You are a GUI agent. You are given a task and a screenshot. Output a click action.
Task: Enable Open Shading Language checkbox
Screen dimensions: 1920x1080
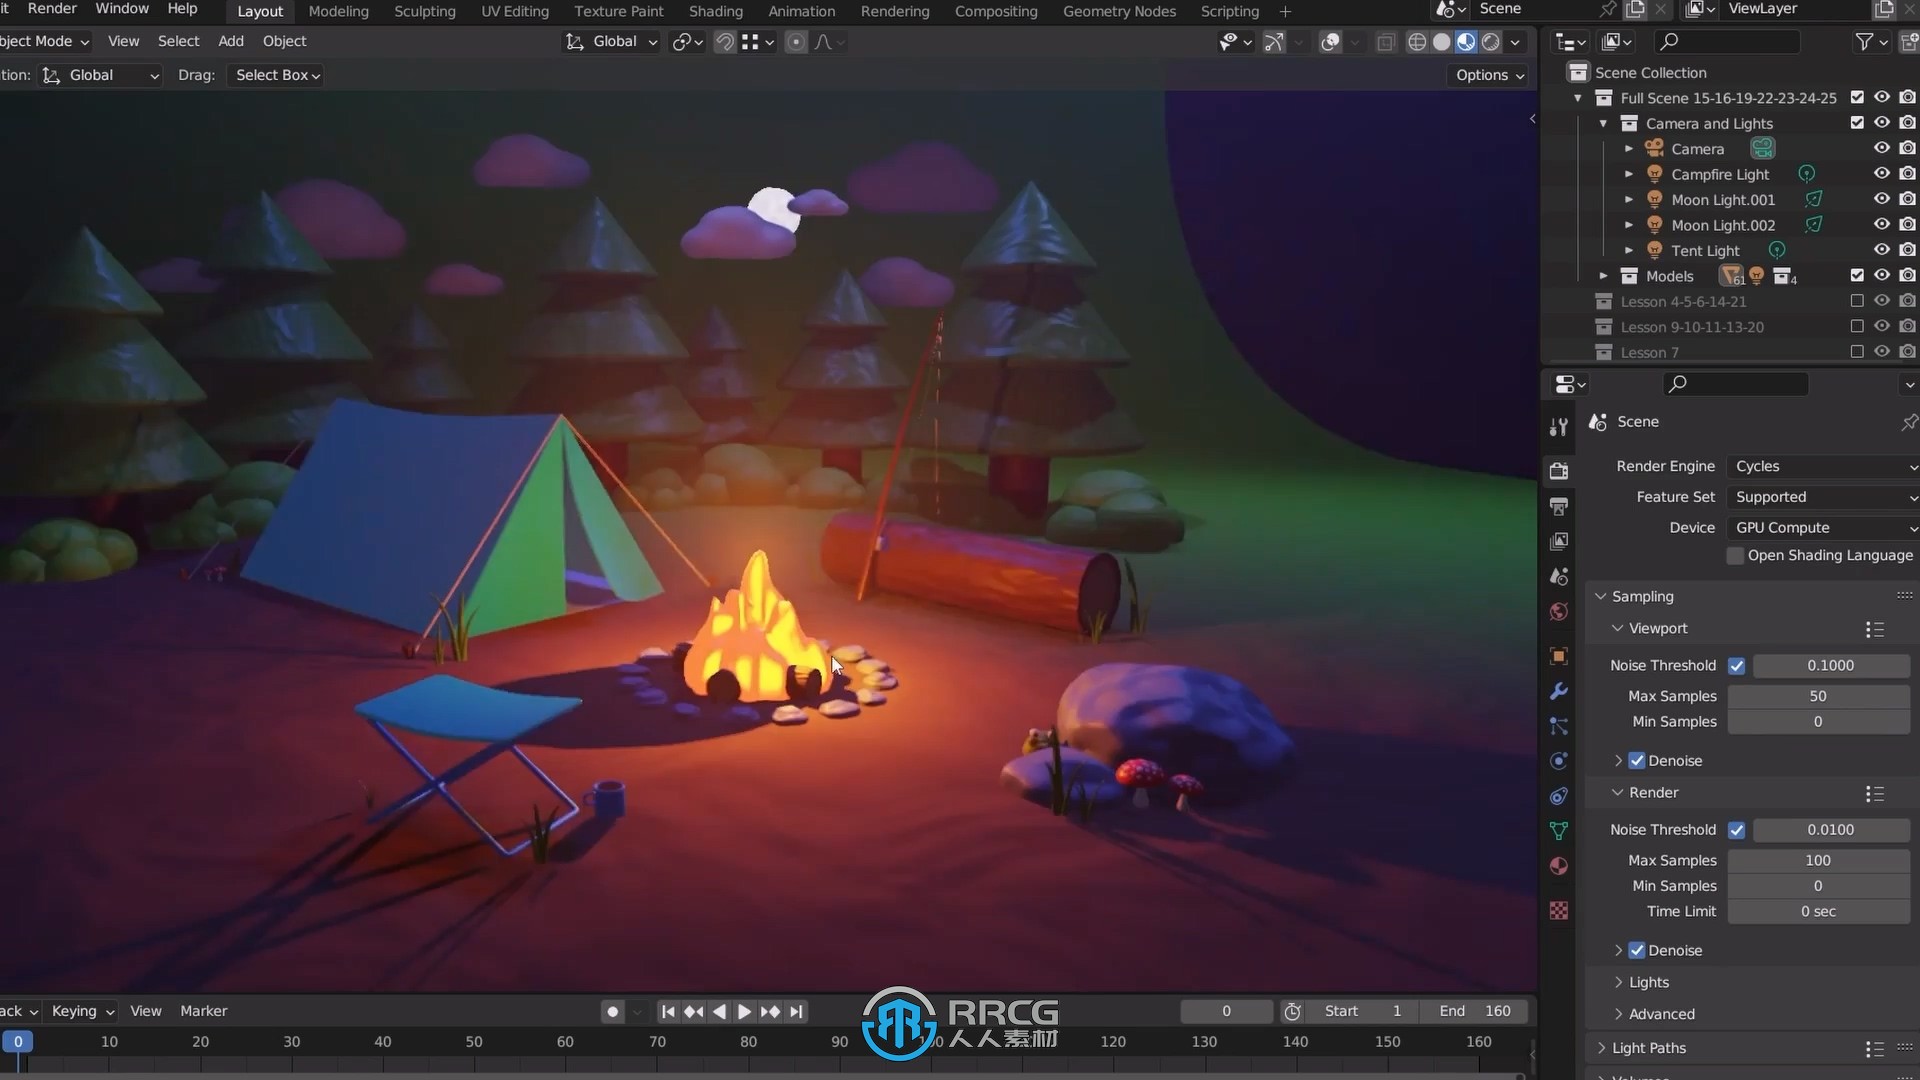(1735, 556)
